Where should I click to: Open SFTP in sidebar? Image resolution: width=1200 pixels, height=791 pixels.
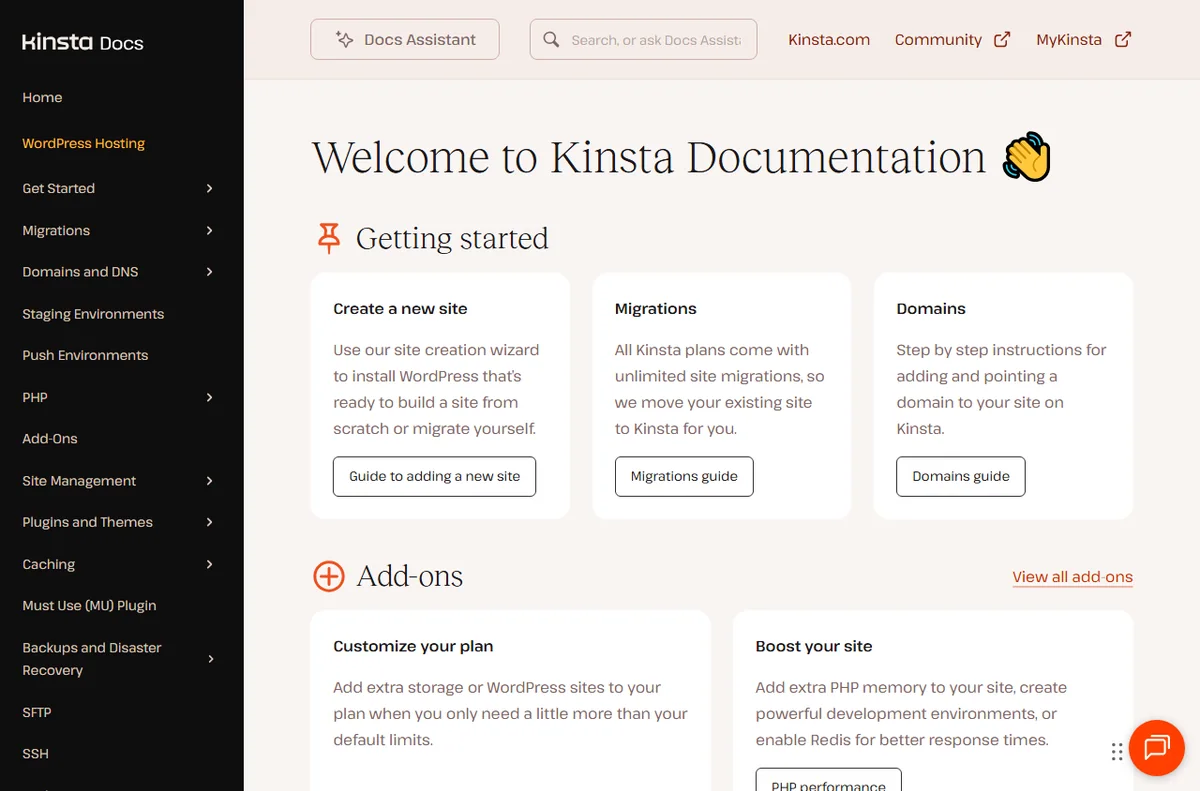point(37,712)
